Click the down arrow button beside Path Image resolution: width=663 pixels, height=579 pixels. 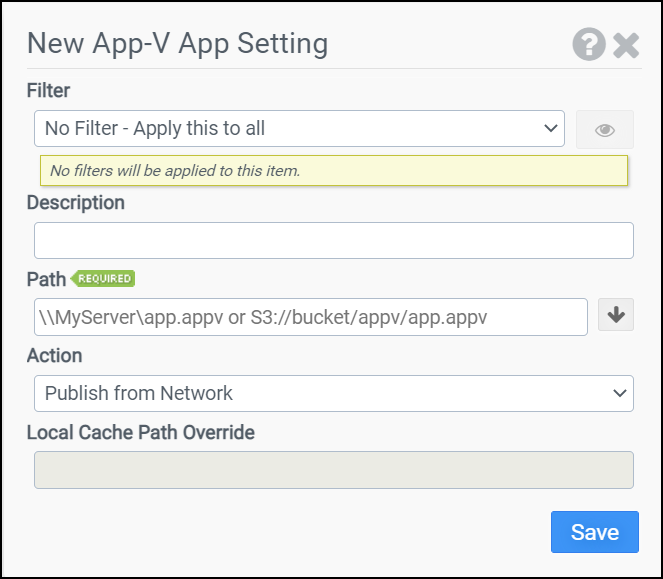coord(615,315)
